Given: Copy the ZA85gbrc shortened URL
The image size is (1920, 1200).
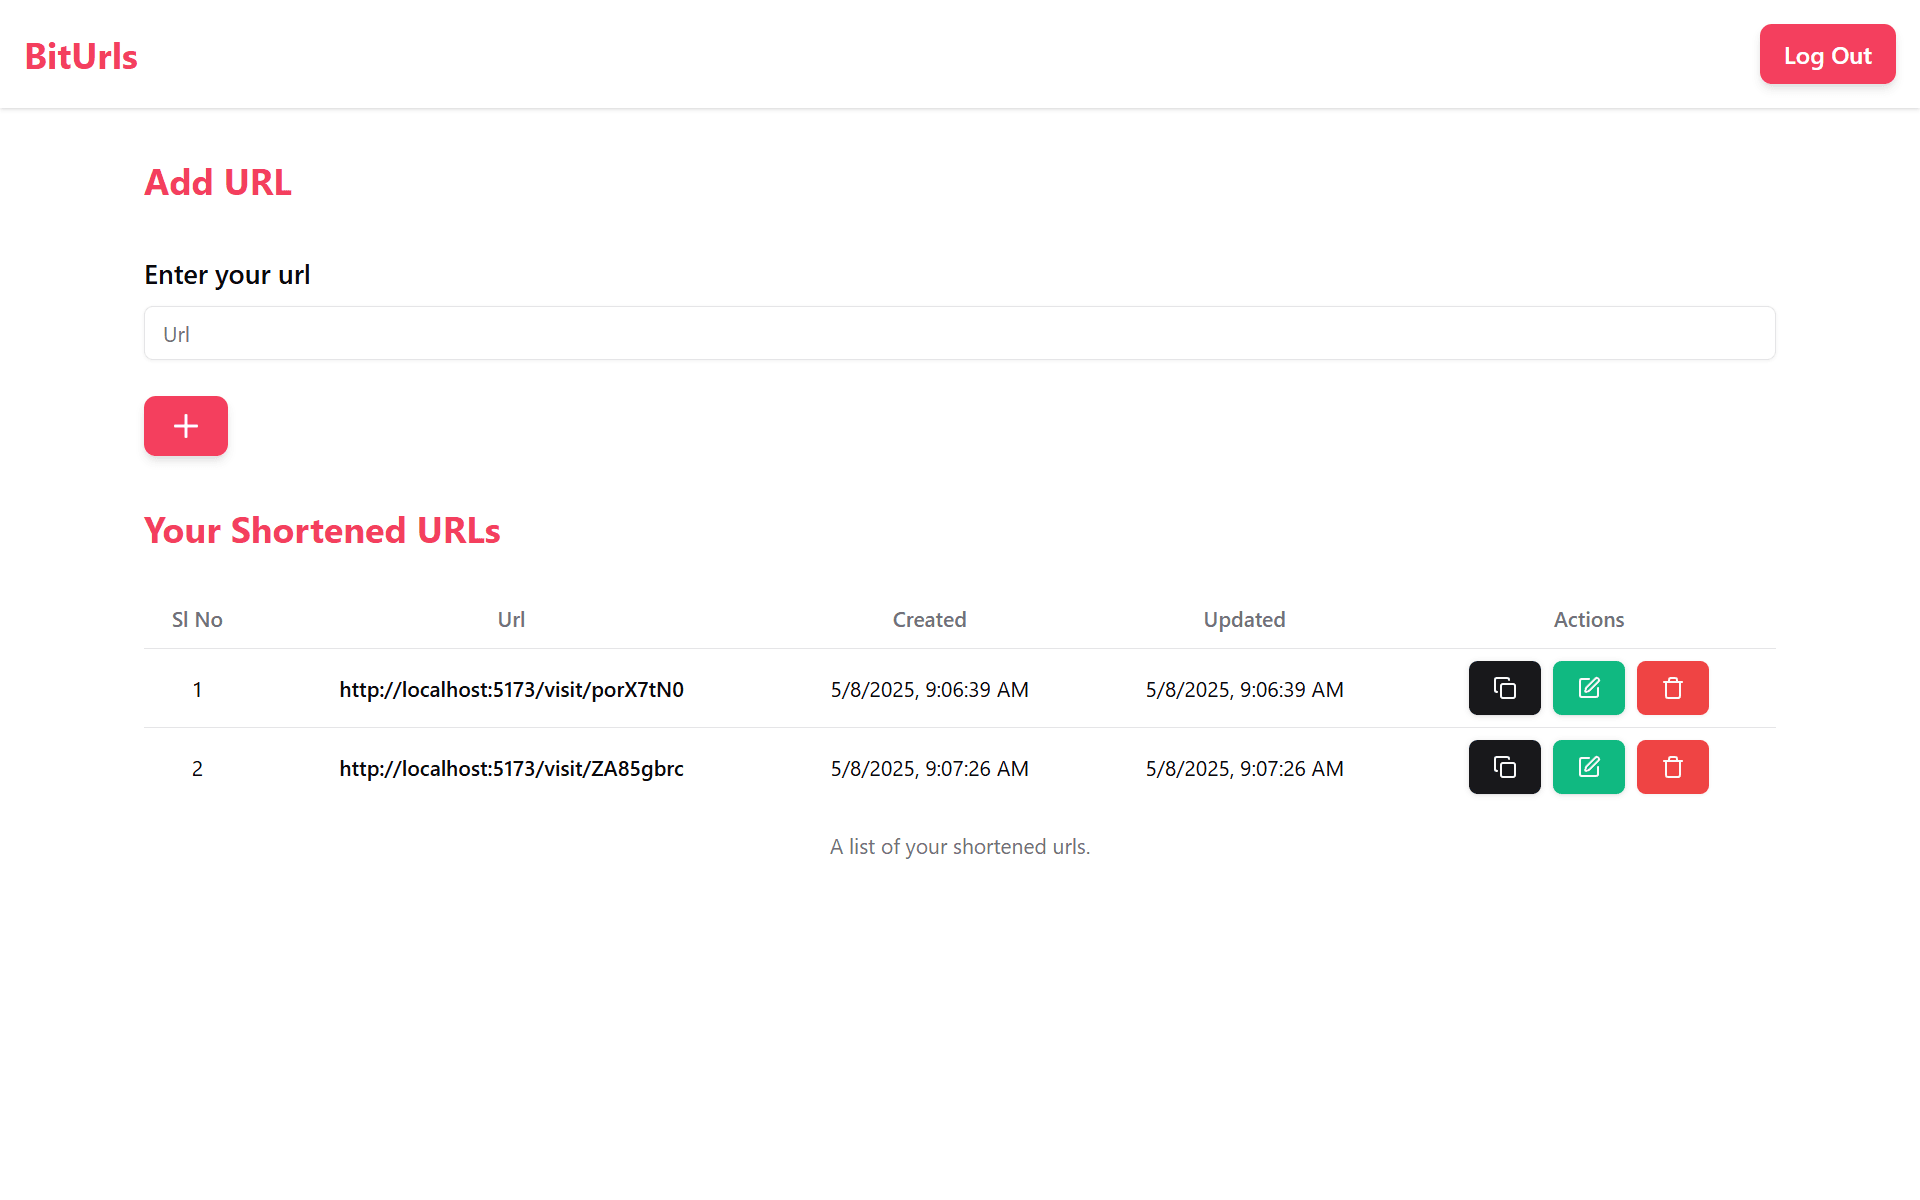Looking at the screenshot, I should [x=1504, y=767].
